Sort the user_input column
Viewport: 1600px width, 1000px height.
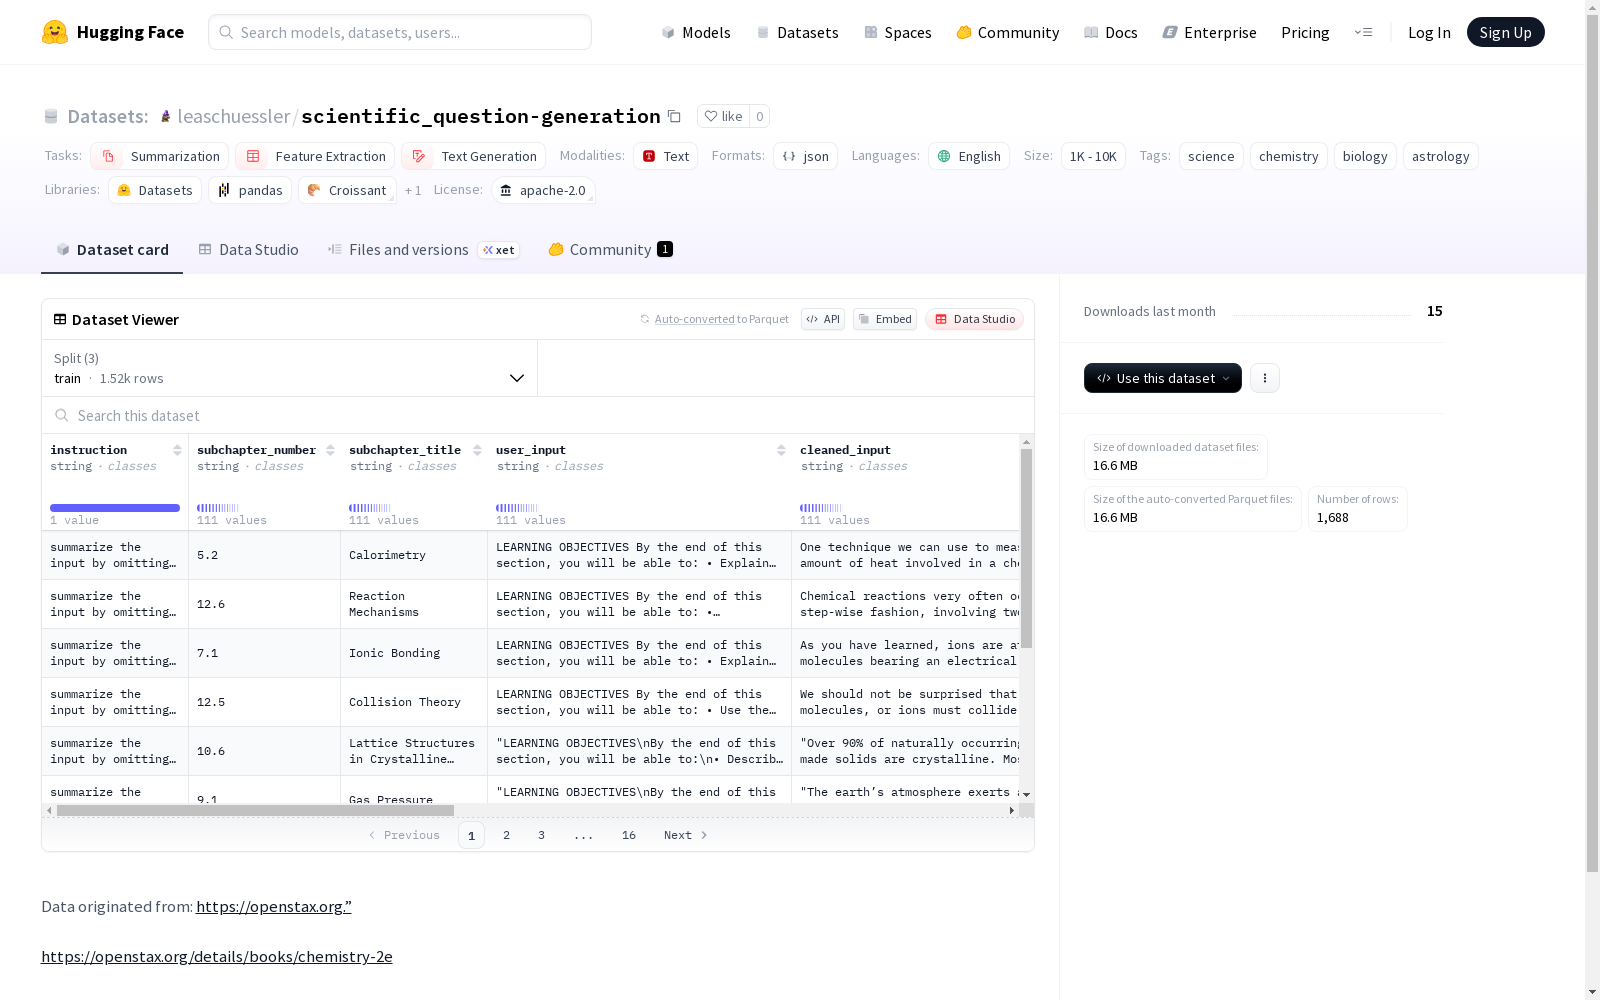(x=781, y=450)
